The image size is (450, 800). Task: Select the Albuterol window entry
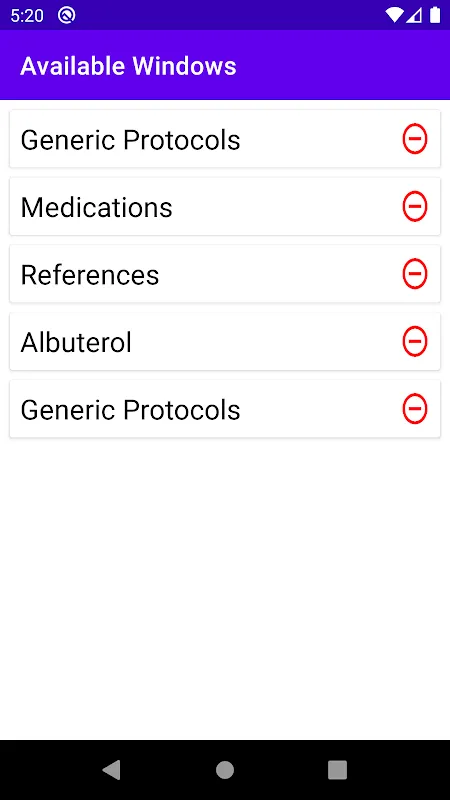[224, 341]
